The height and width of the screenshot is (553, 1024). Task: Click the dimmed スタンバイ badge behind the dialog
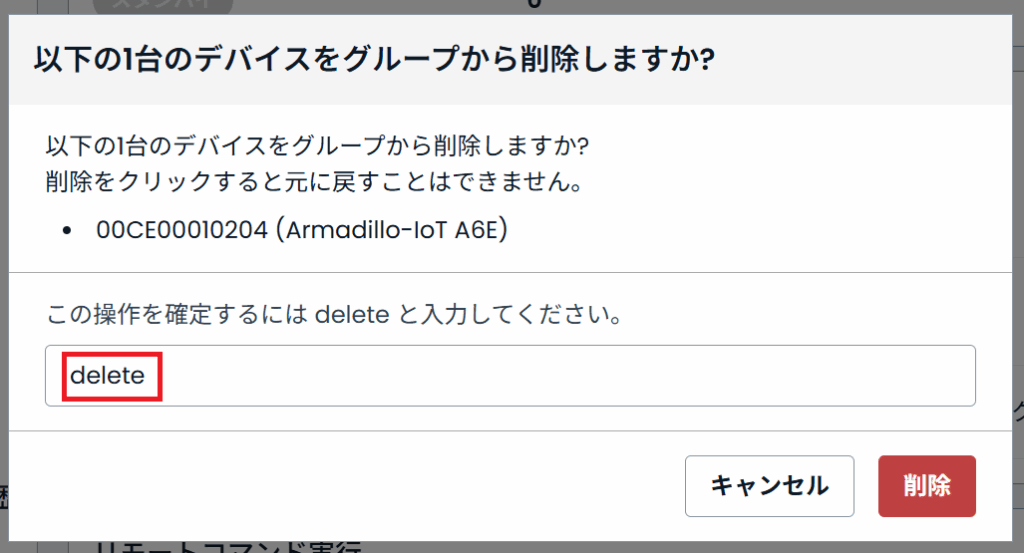click(x=162, y=5)
